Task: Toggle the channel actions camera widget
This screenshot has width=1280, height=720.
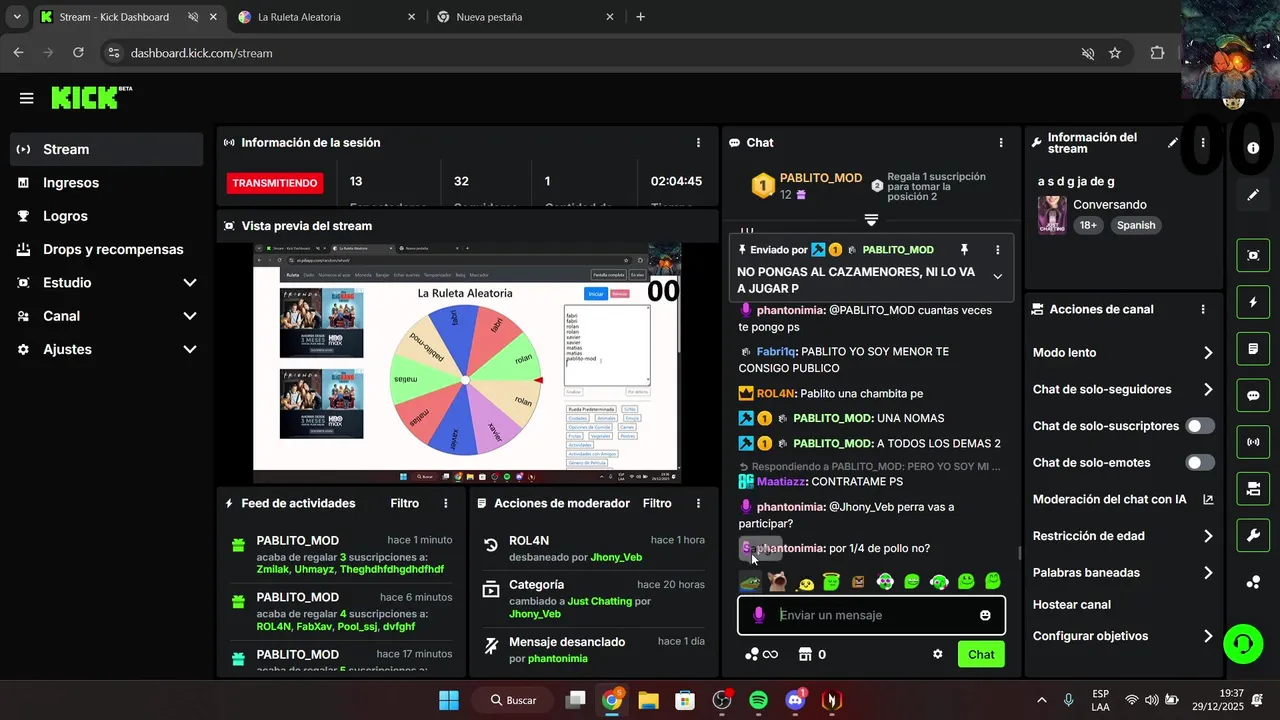Action: tap(1253, 489)
